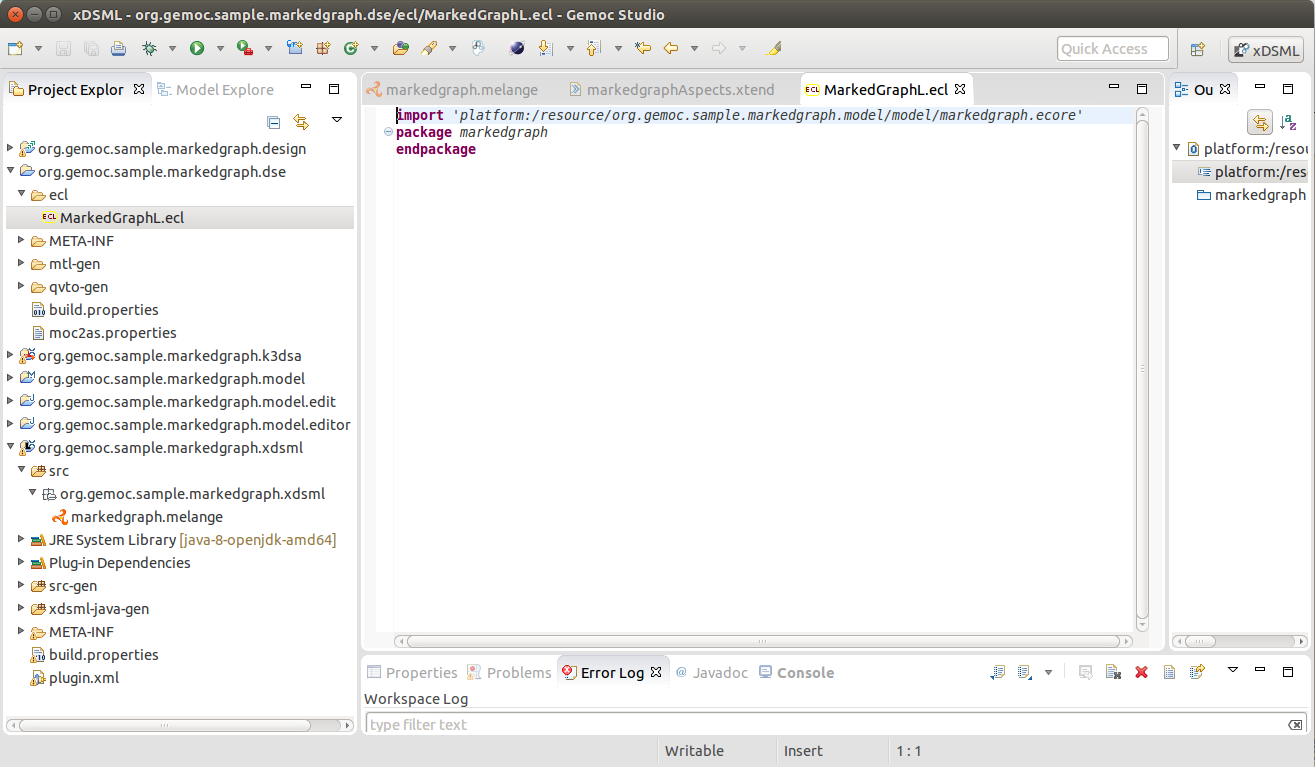Image resolution: width=1315 pixels, height=767 pixels.
Task: Close the MarkedGraphL.ecl editor tab
Action: click(960, 89)
